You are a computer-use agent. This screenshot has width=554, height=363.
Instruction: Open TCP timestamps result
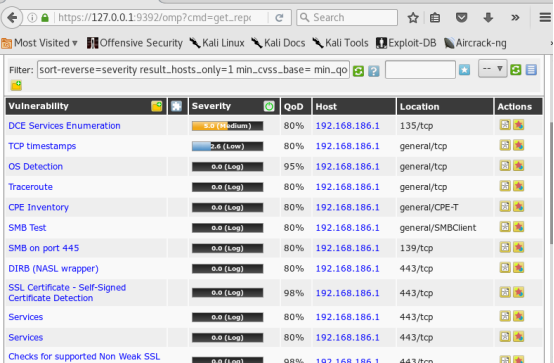click(42, 146)
